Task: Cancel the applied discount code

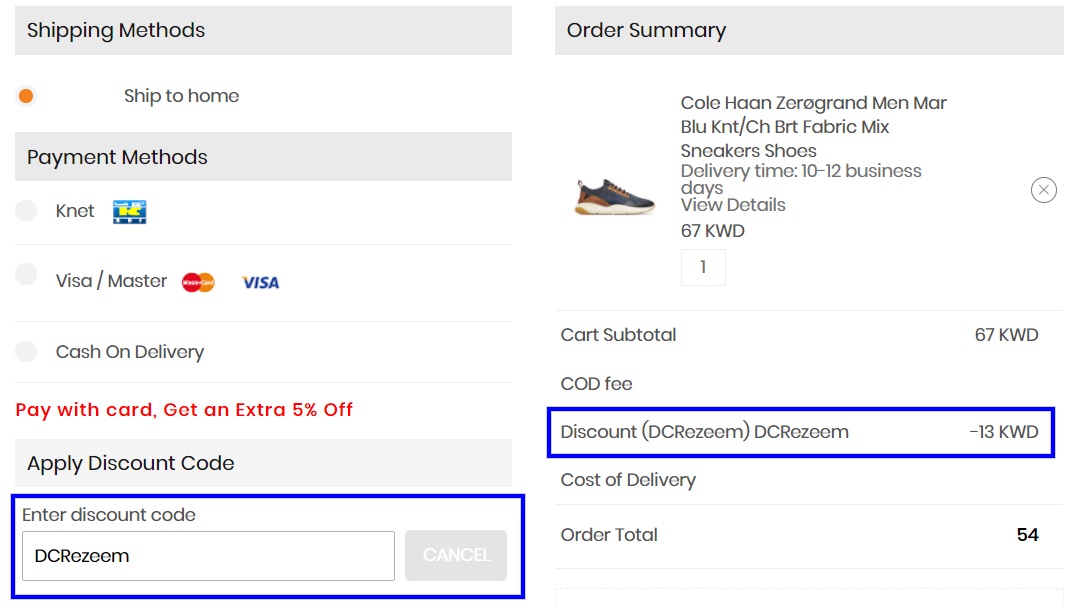Action: pyautogui.click(x=455, y=555)
